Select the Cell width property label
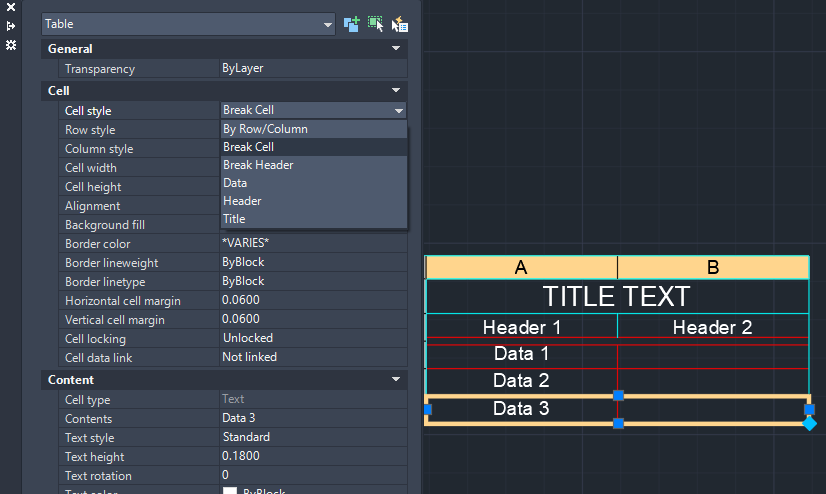The height and width of the screenshot is (494, 826). click(91, 168)
